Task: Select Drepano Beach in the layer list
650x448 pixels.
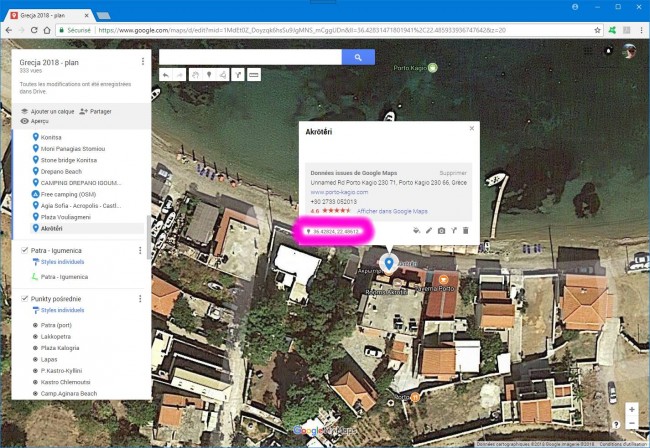Action: click(62, 171)
